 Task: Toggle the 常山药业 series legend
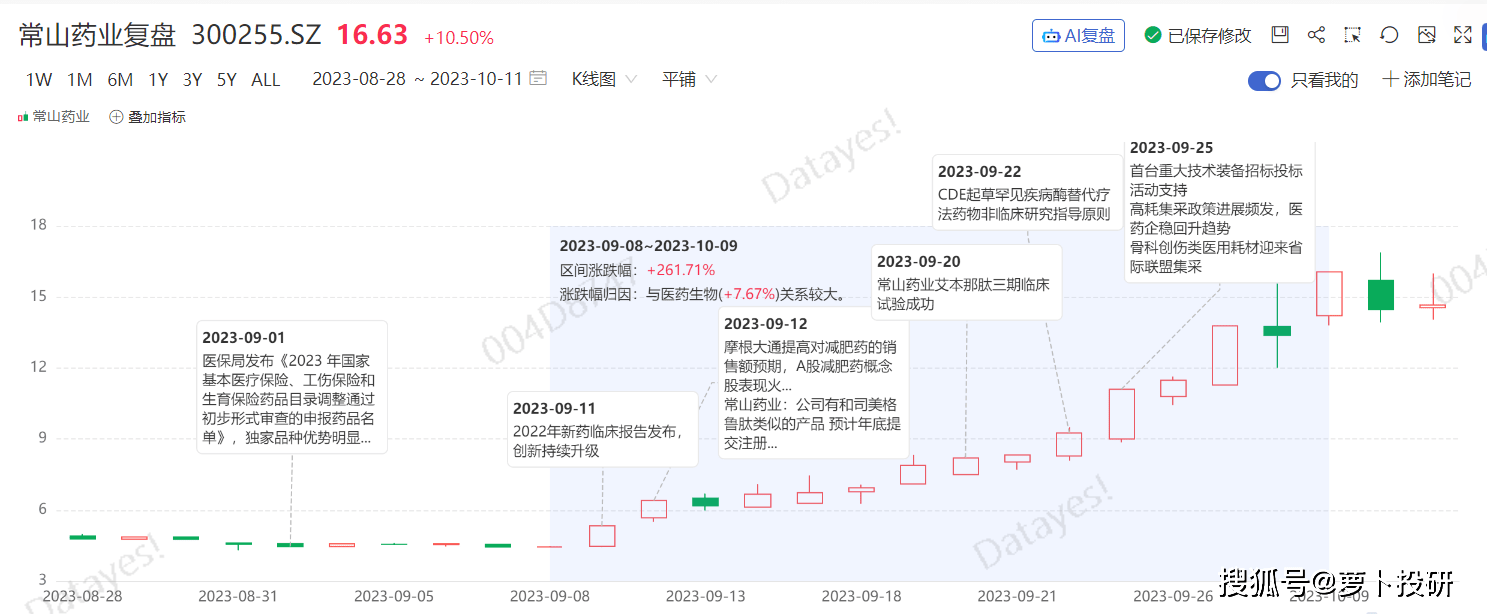pos(54,117)
